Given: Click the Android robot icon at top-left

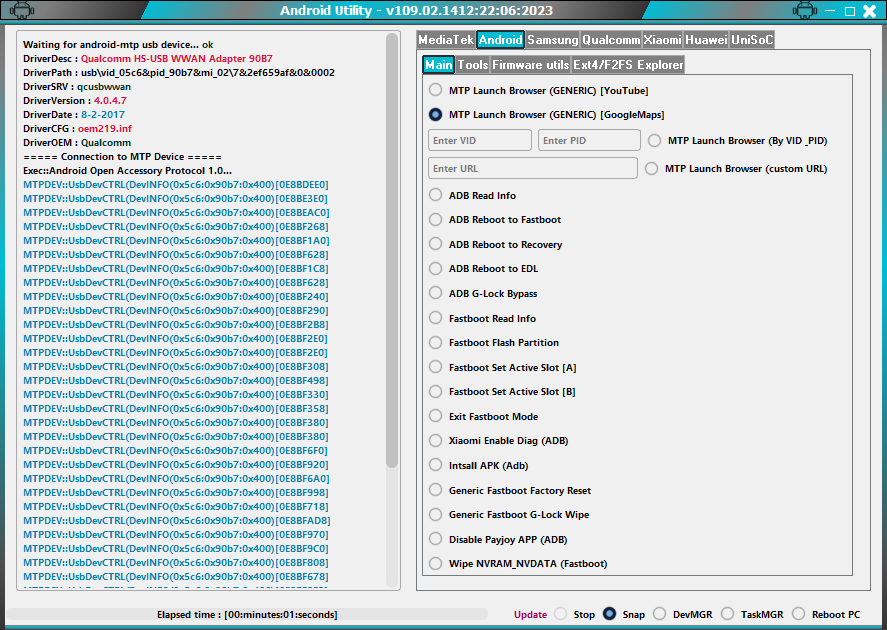Looking at the screenshot, I should pyautogui.click(x=22, y=11).
